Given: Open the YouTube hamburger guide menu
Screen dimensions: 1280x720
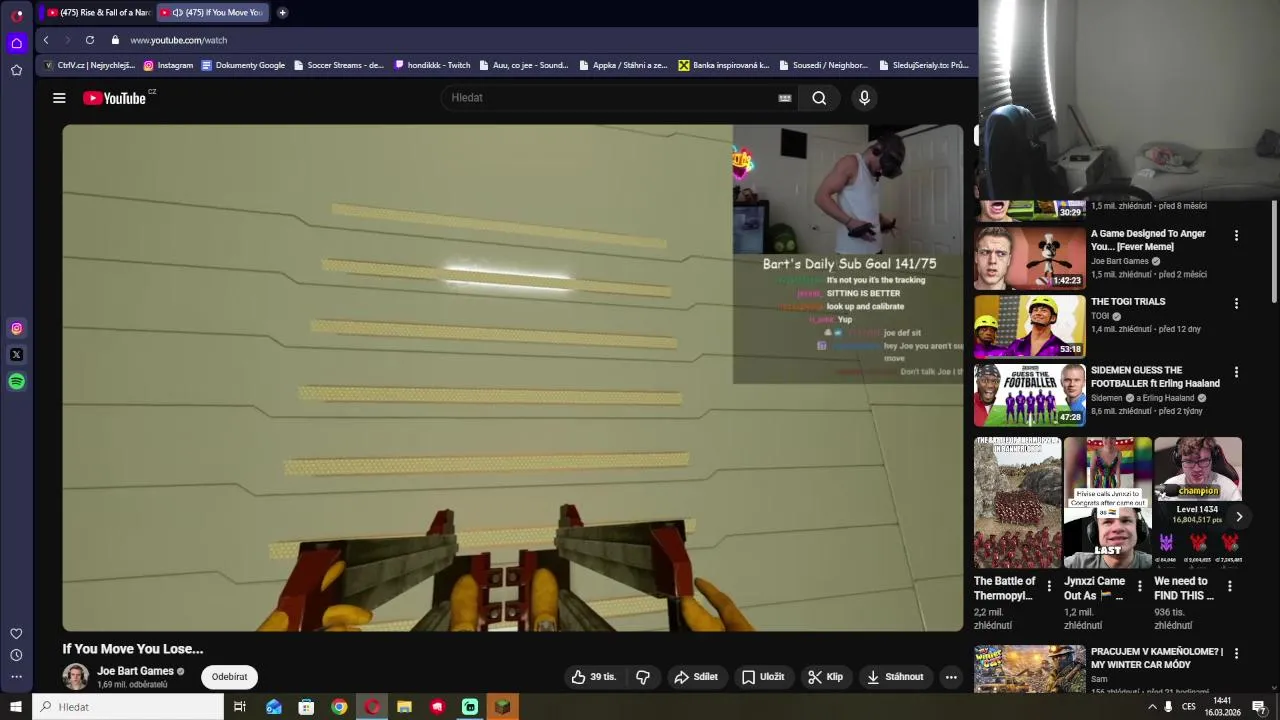Looking at the screenshot, I should [59, 98].
